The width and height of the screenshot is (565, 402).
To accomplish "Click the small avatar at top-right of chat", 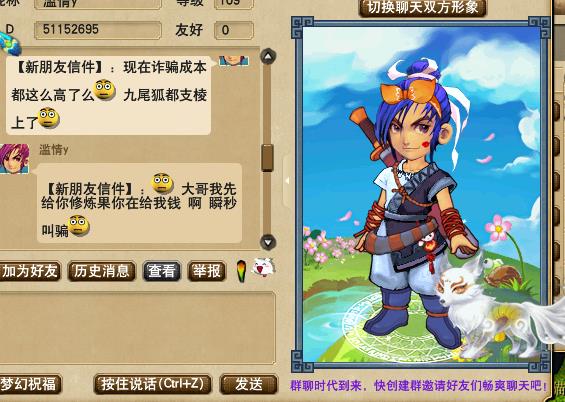I will [x=233, y=61].
